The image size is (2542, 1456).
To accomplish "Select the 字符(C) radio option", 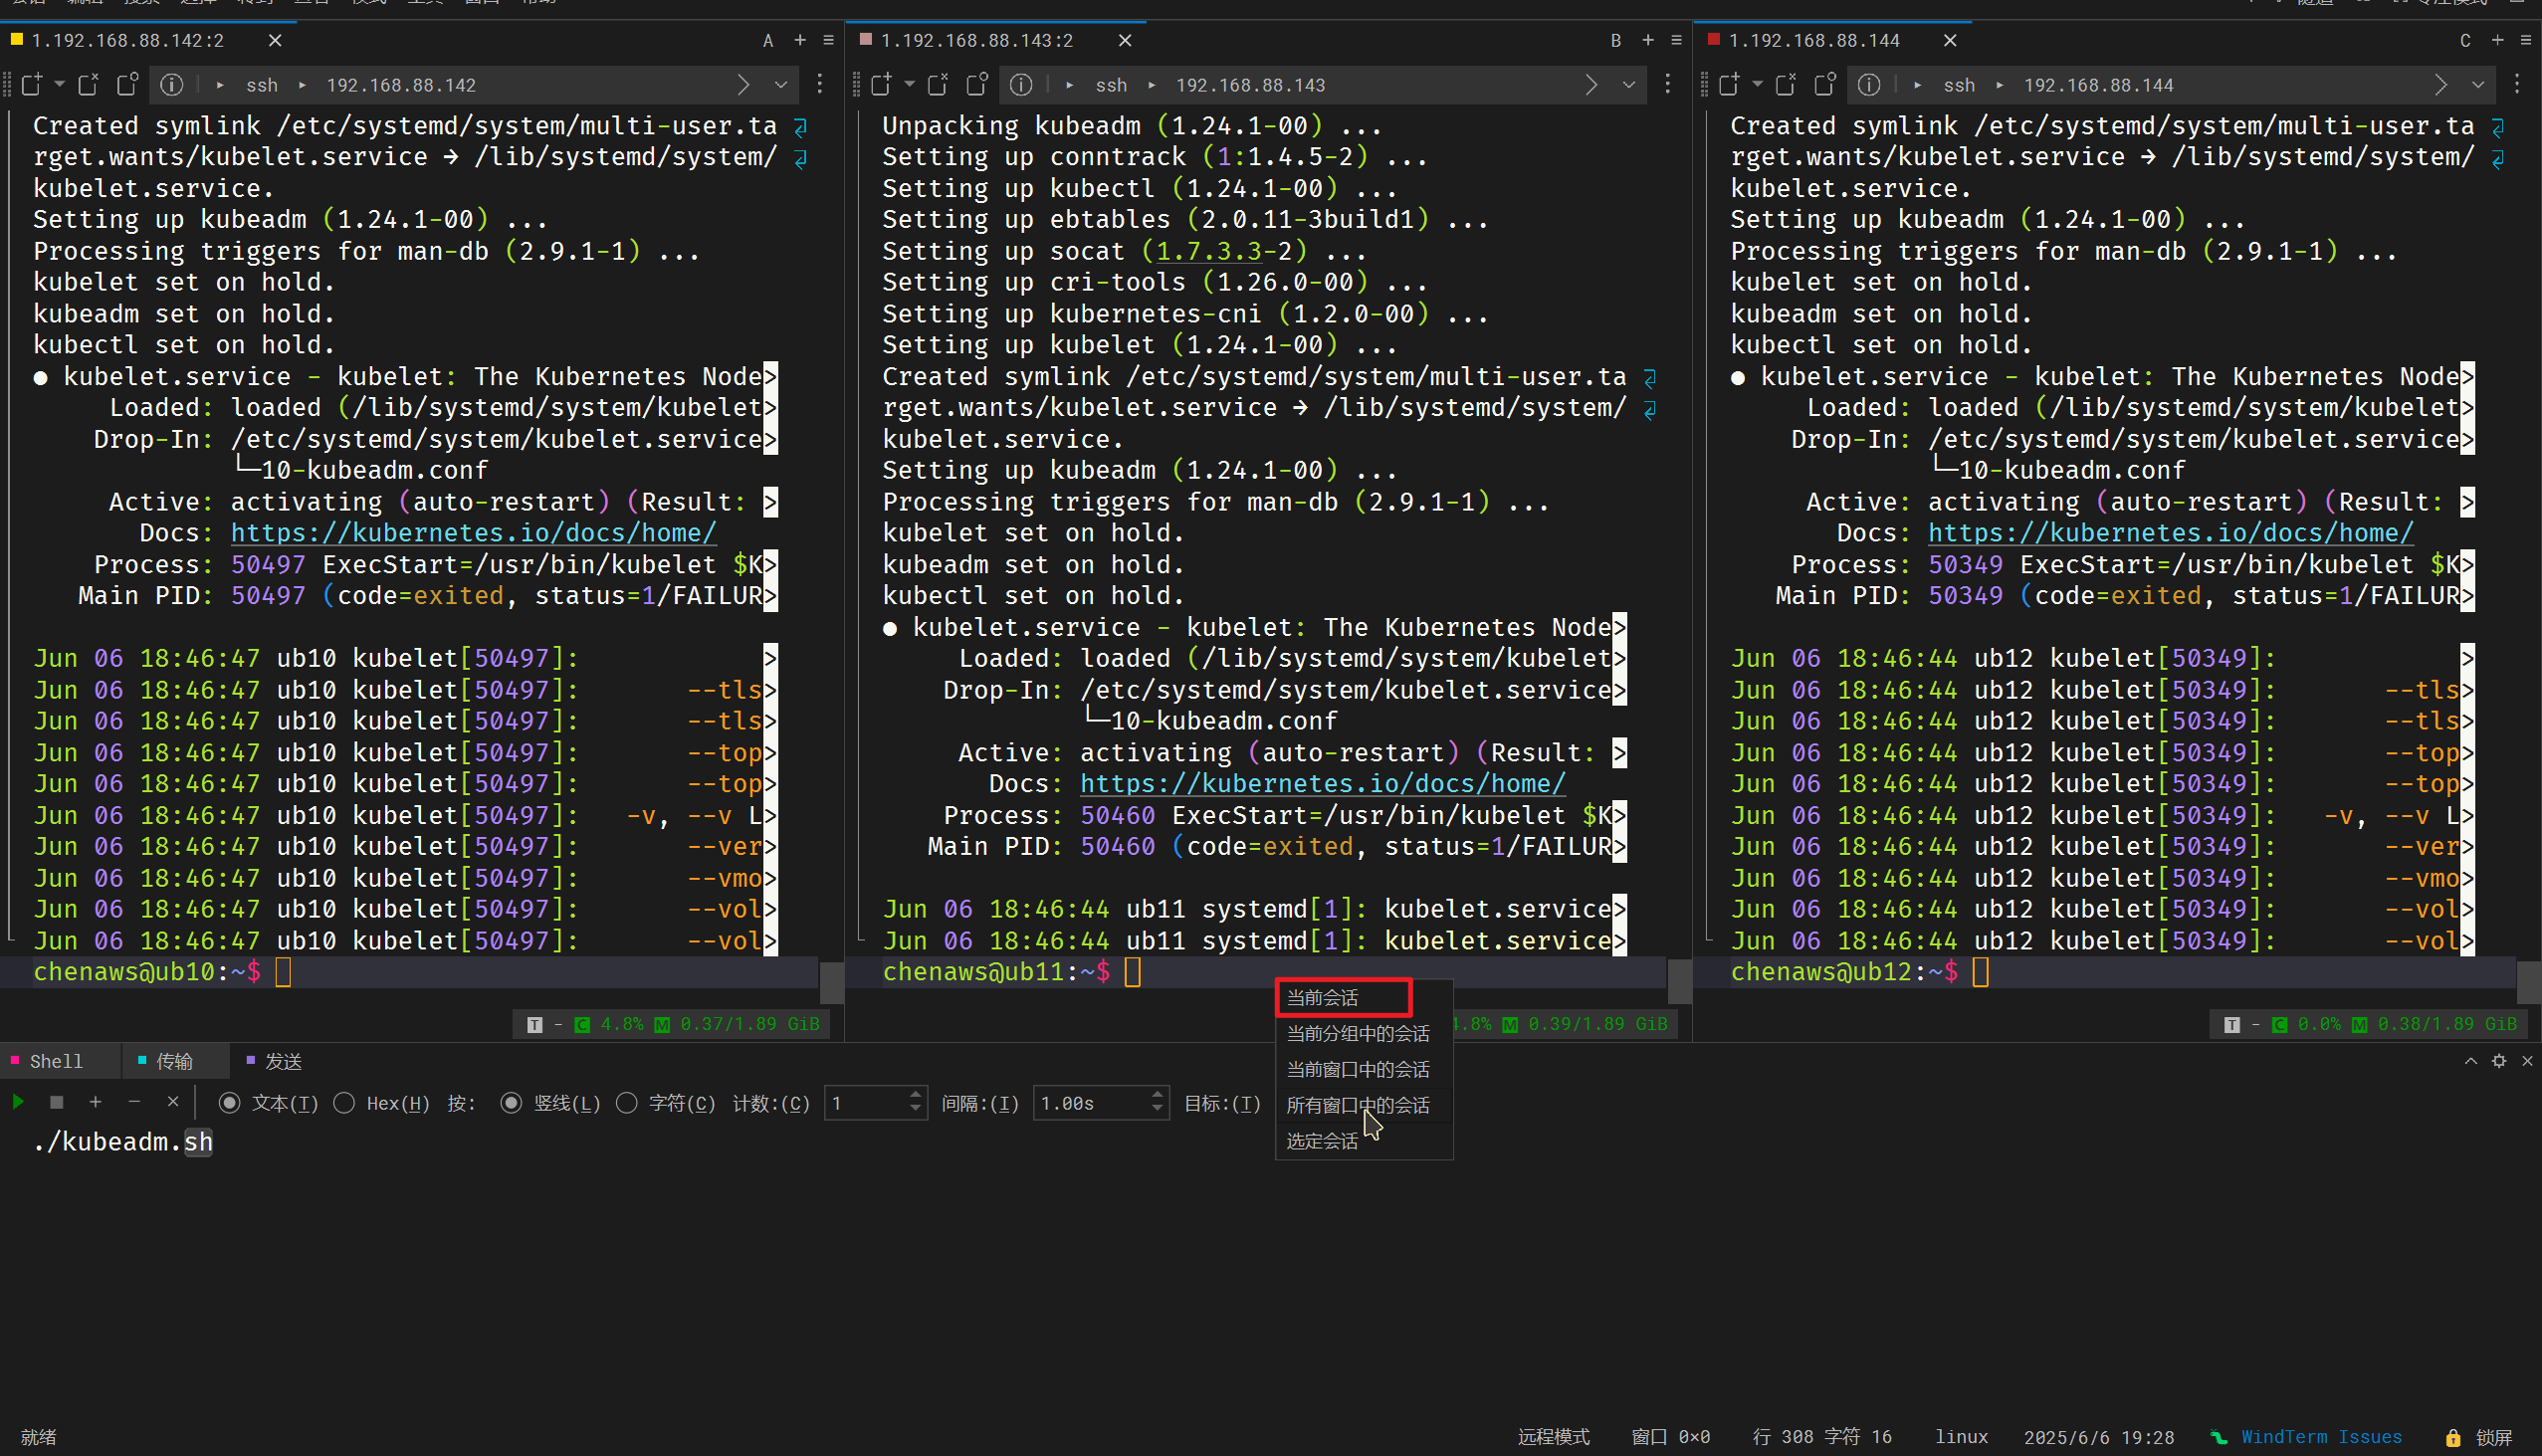I will [x=627, y=1103].
